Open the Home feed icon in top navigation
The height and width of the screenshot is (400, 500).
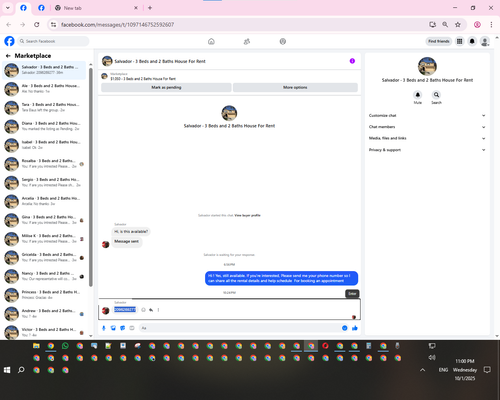point(211,41)
